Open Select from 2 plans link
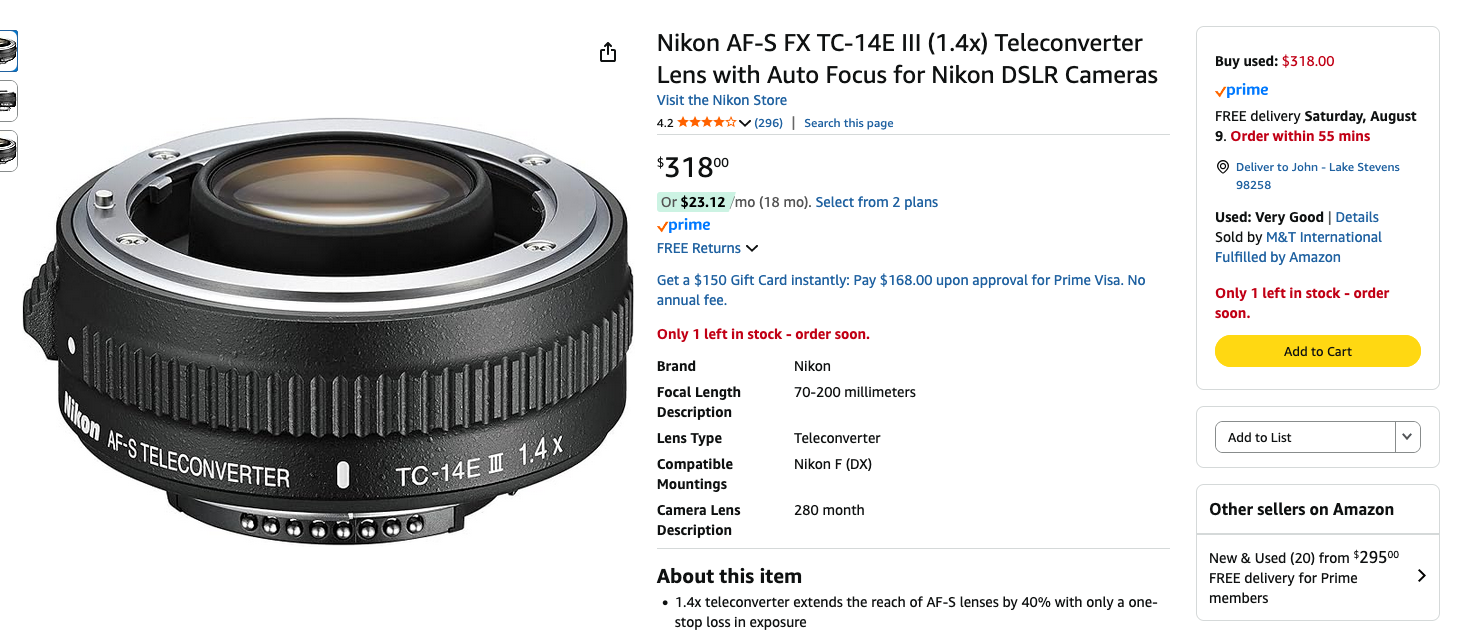This screenshot has height=636, width=1470. pyautogui.click(x=876, y=202)
